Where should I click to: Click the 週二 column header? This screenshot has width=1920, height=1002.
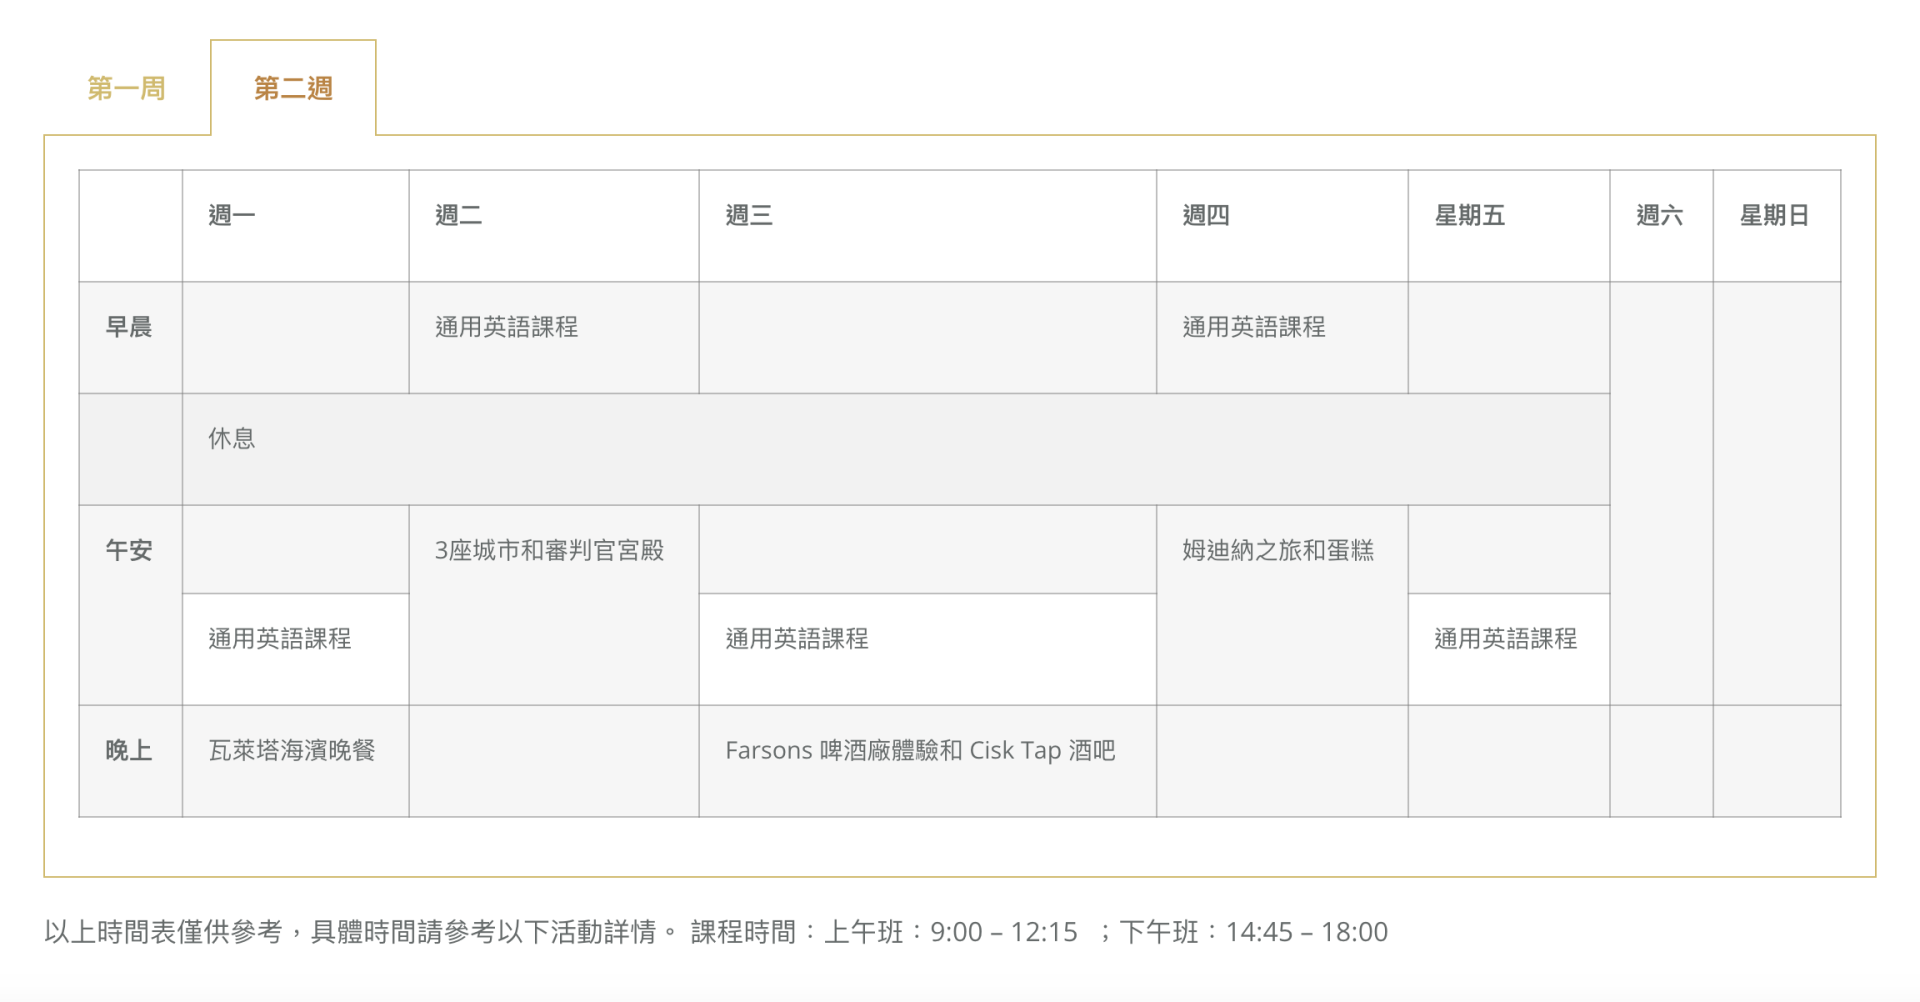click(459, 215)
